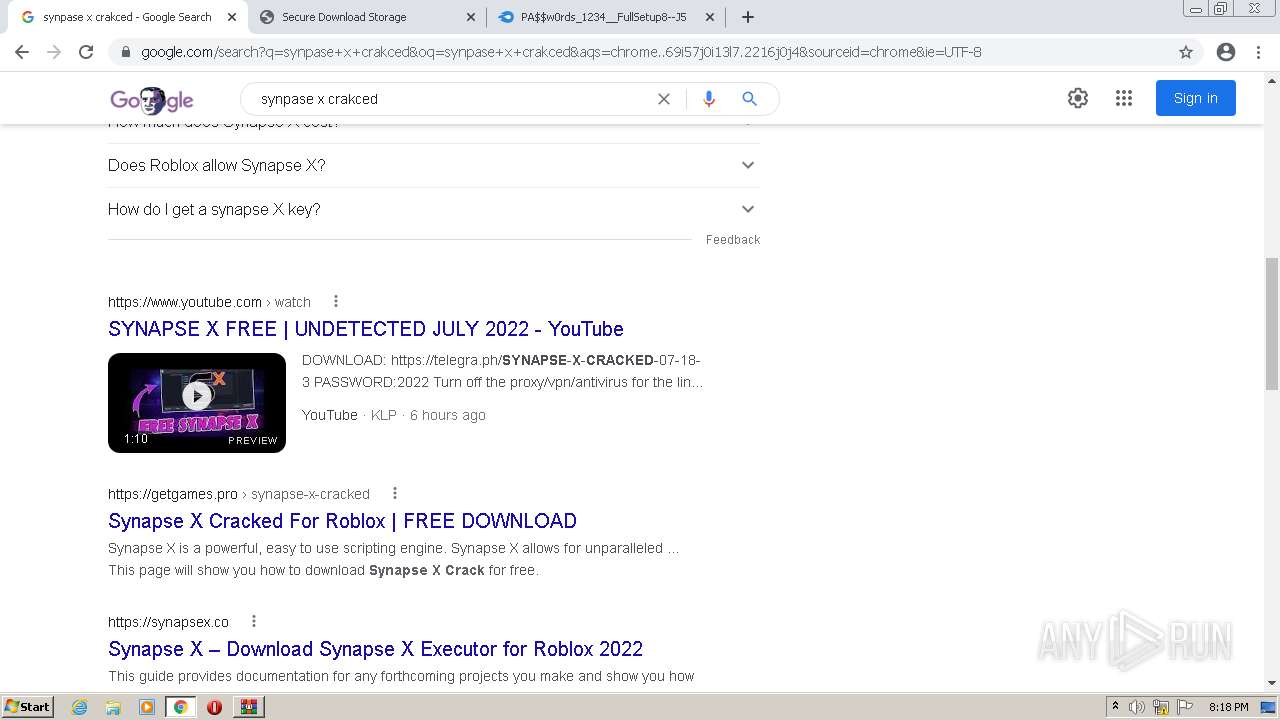
Task: Open 'Synapse X Cracked For Roblox' link
Action: coord(342,521)
